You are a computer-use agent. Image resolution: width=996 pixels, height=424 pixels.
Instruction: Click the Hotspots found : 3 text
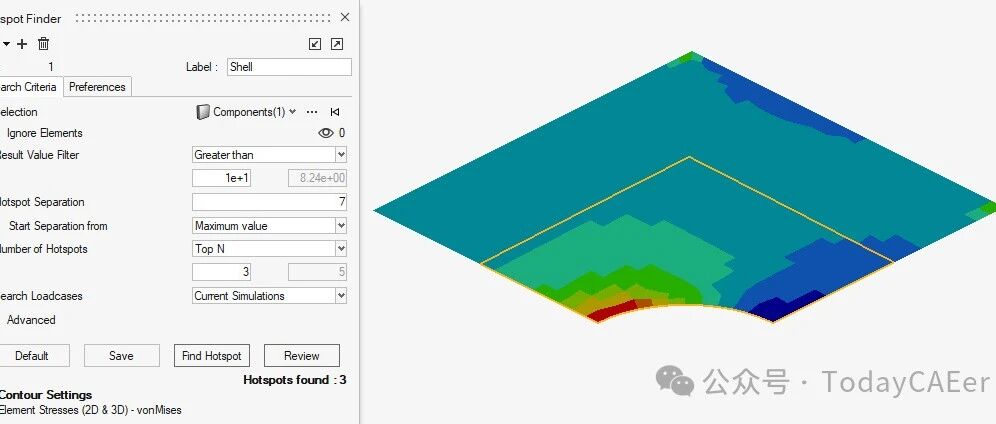pyautogui.click(x=295, y=380)
